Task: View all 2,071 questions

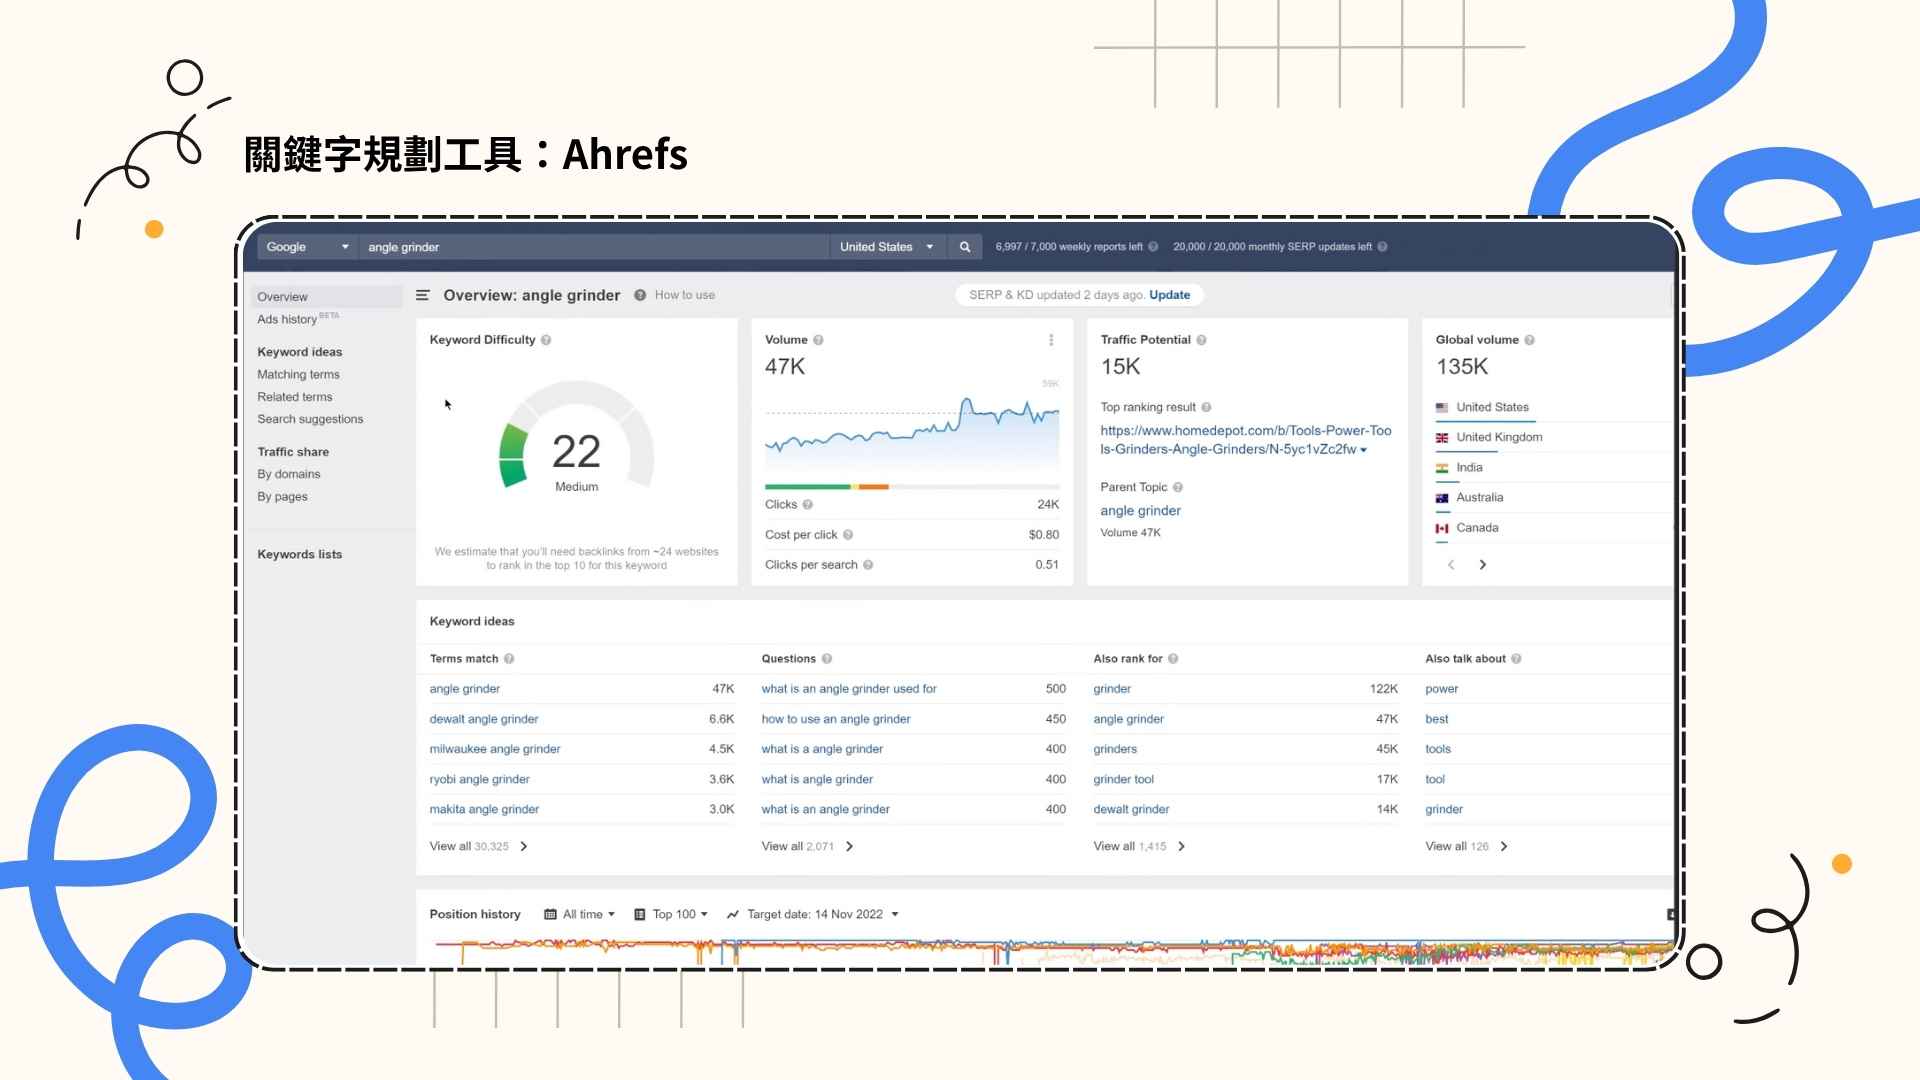Action: (x=807, y=846)
